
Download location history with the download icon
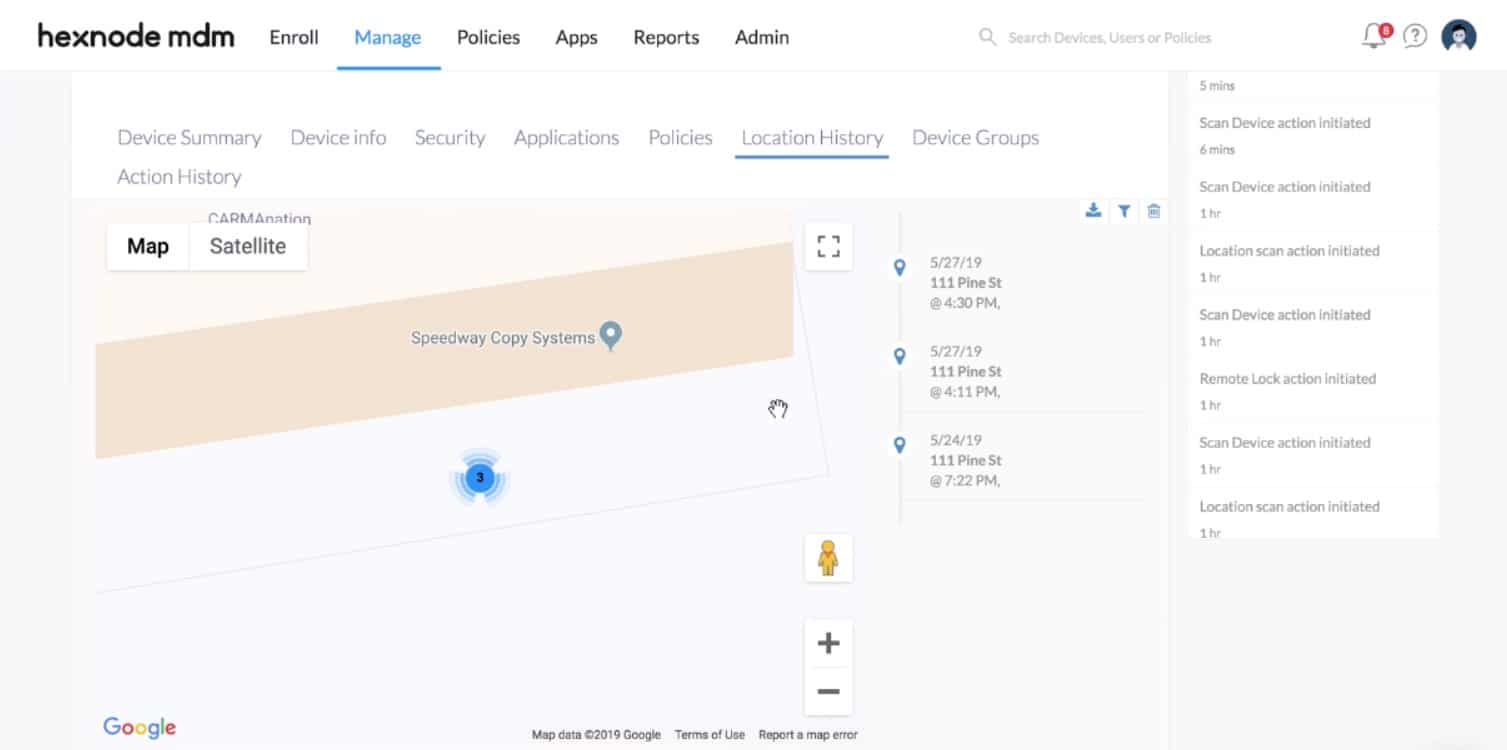coord(1093,210)
